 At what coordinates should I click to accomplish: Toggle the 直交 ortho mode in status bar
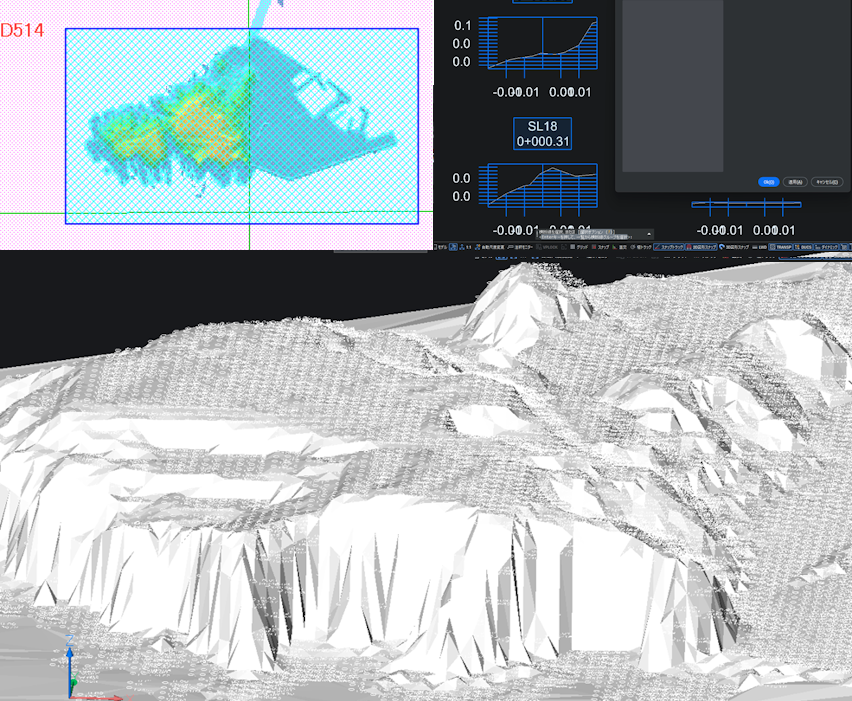click(x=620, y=247)
